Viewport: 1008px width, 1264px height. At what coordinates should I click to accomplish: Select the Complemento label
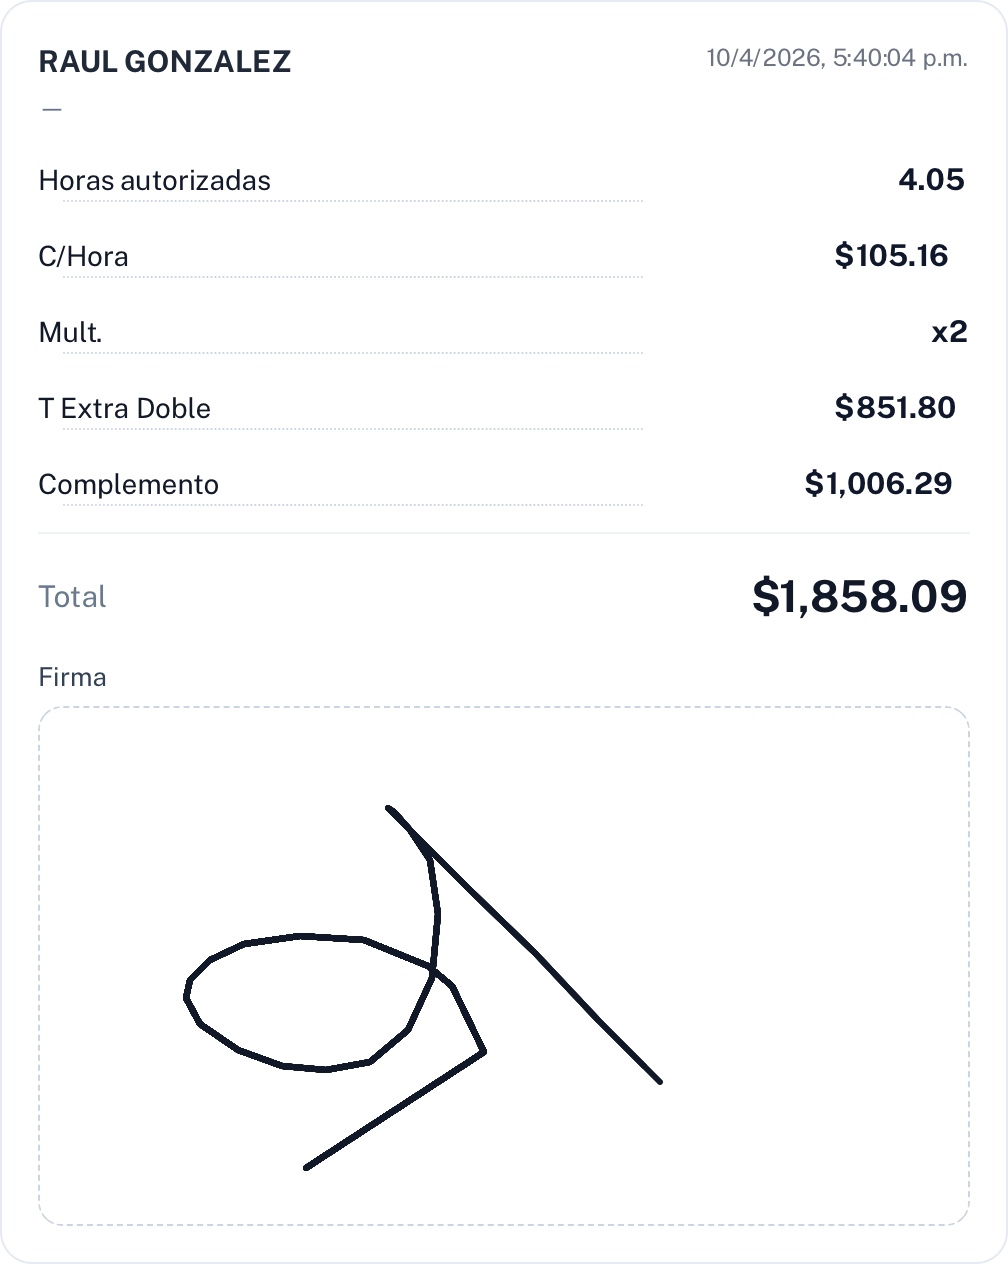point(128,485)
